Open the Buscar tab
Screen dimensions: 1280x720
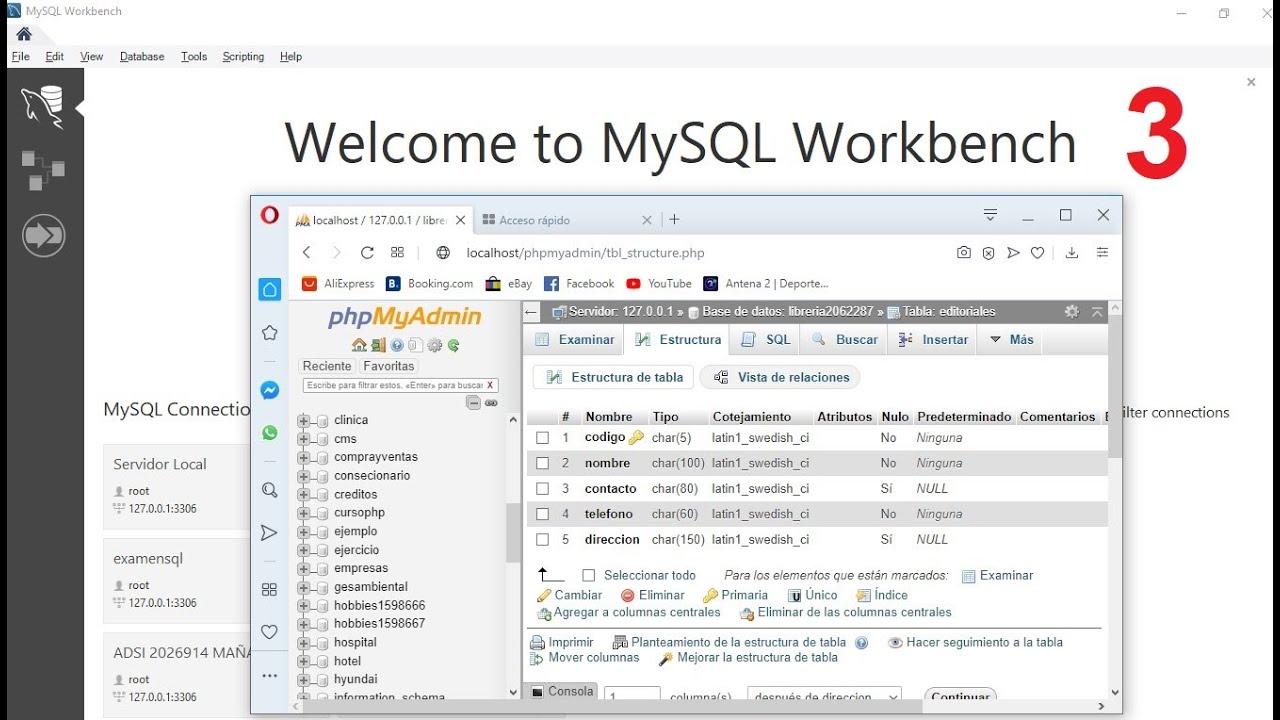pos(845,340)
